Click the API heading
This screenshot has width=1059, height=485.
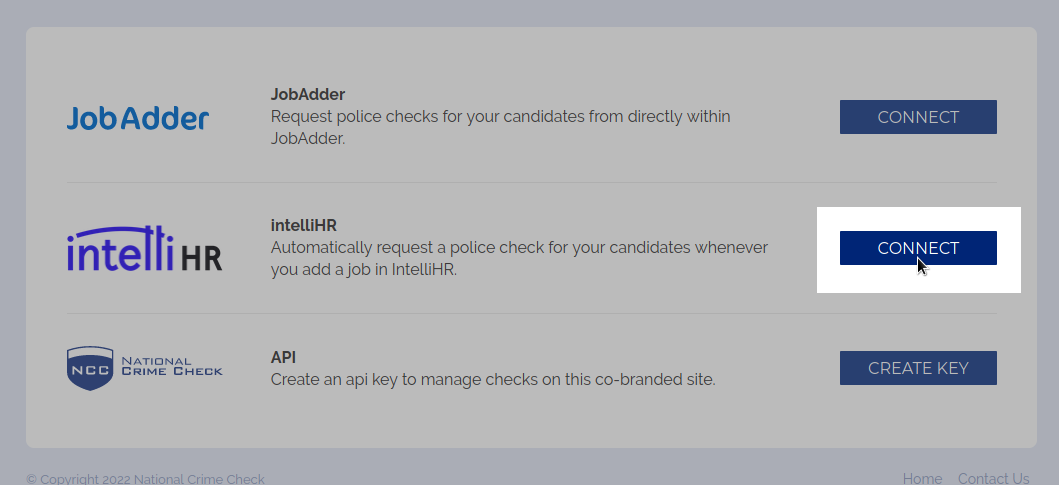(x=283, y=357)
